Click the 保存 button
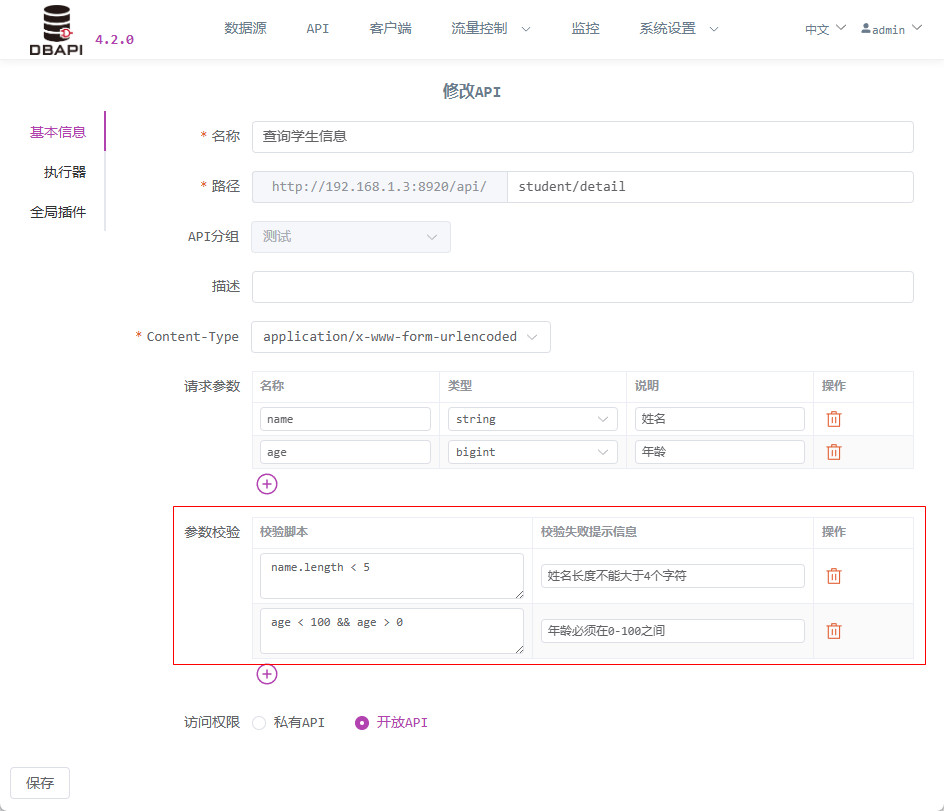This screenshot has width=944, height=811. click(40, 783)
